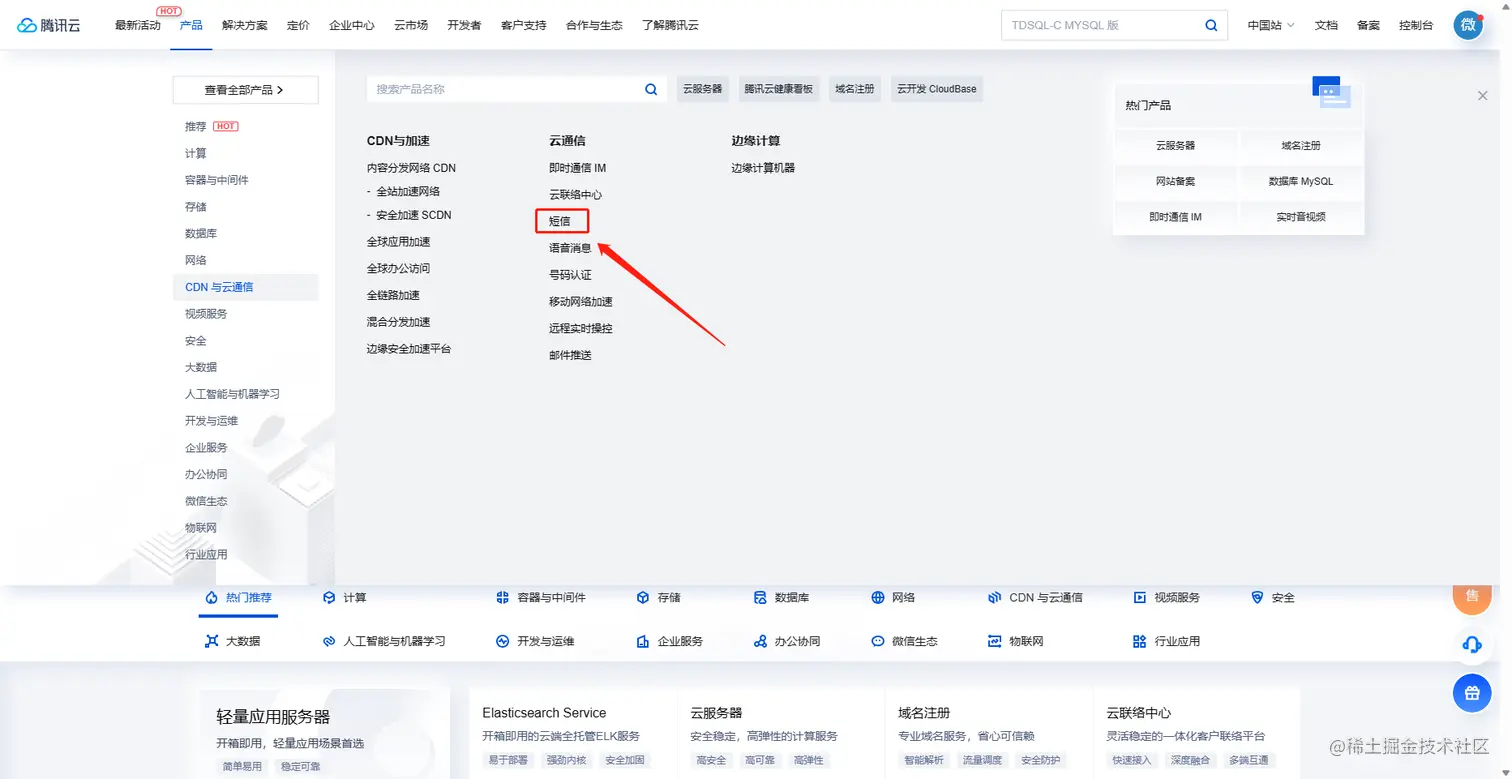Open 定价 in top navigation
Viewport: 1512px width, 779px height.
(x=298, y=25)
